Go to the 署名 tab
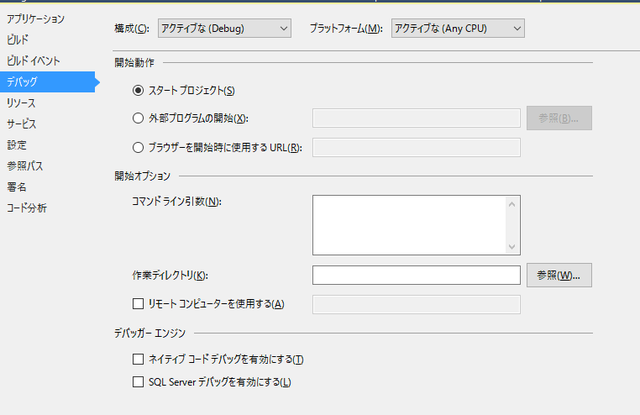This screenshot has width=640, height=415. click(x=17, y=187)
